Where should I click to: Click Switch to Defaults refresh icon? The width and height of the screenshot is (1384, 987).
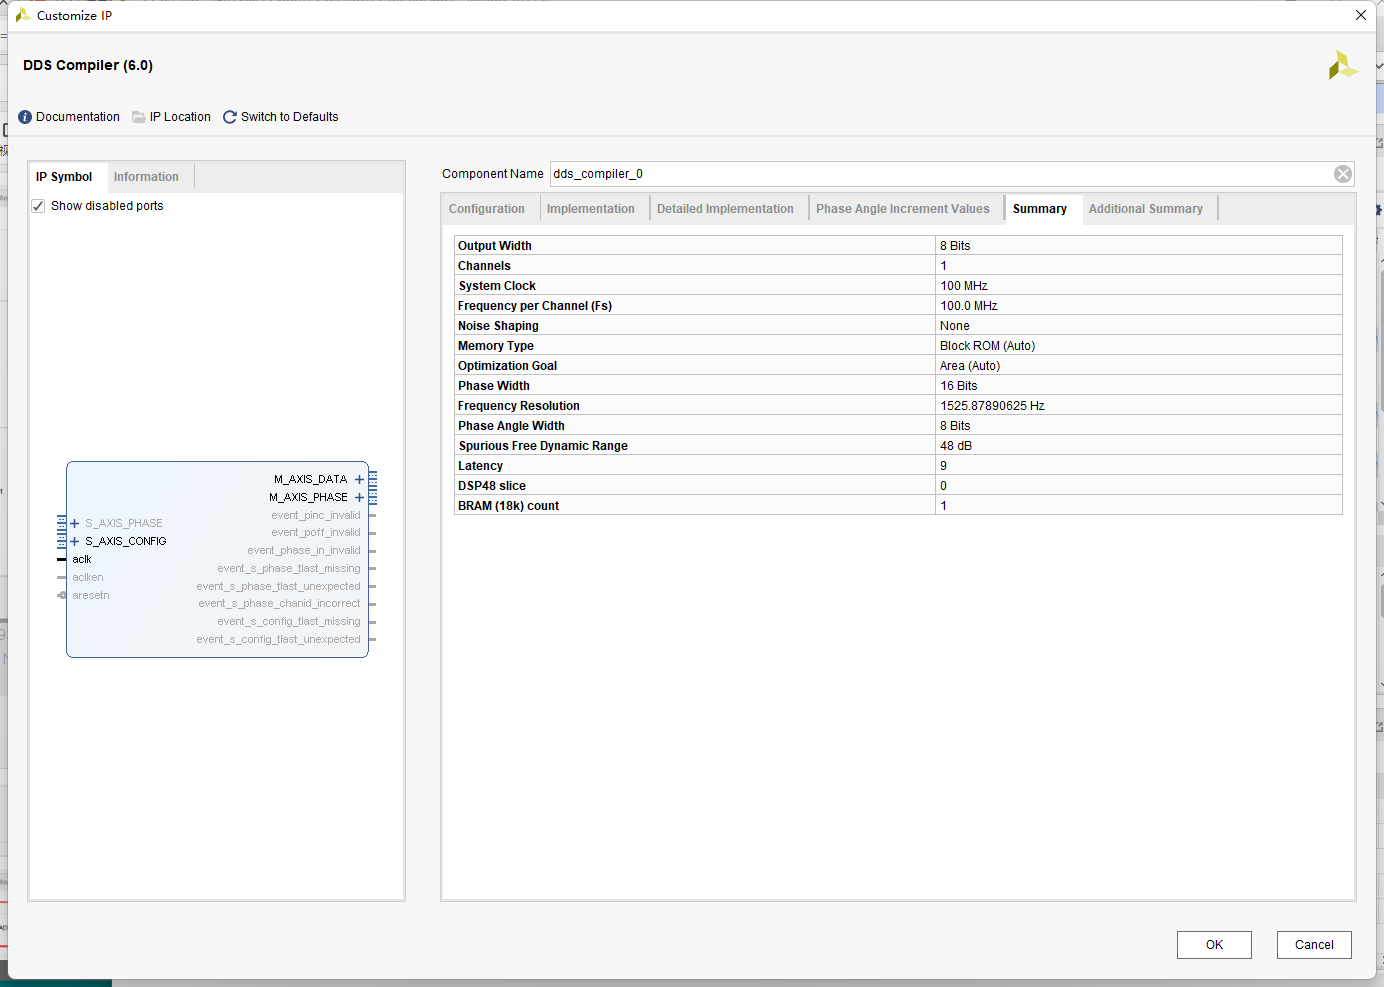click(x=230, y=117)
